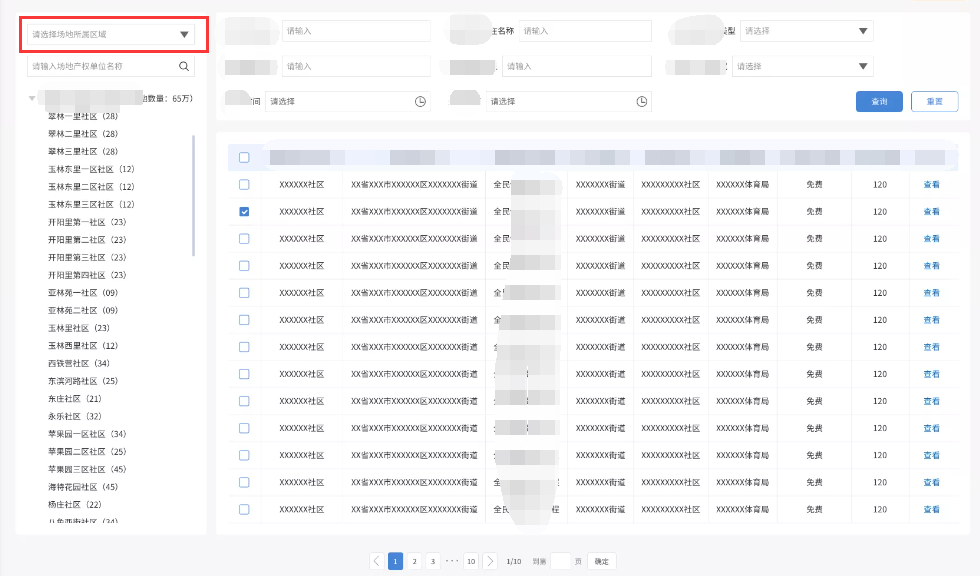The width and height of the screenshot is (980, 576).
Task: Collapse the root tree node triangle
Action: point(32,99)
